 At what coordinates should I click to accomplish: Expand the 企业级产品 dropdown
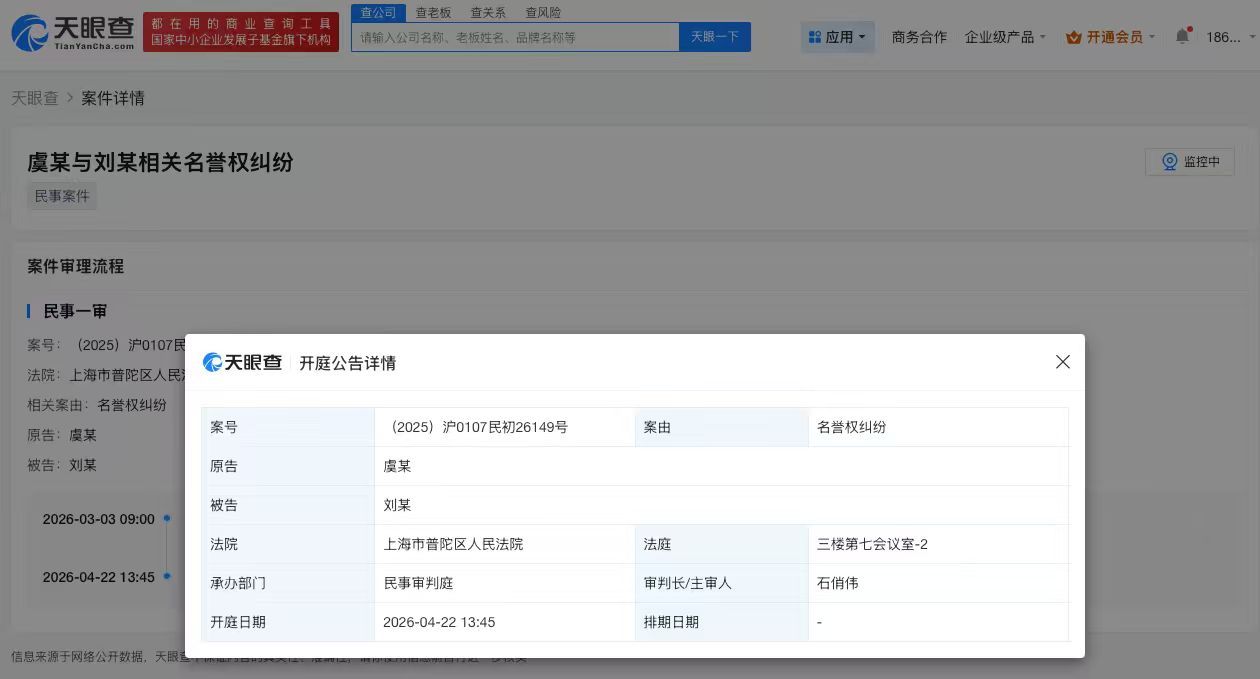(x=999, y=35)
